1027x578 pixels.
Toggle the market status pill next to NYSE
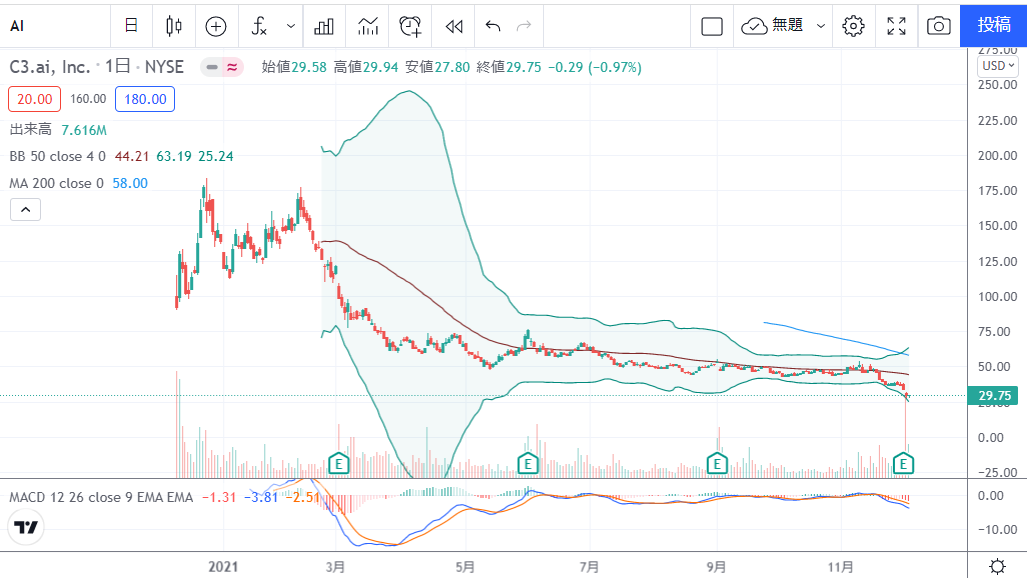tap(222, 67)
